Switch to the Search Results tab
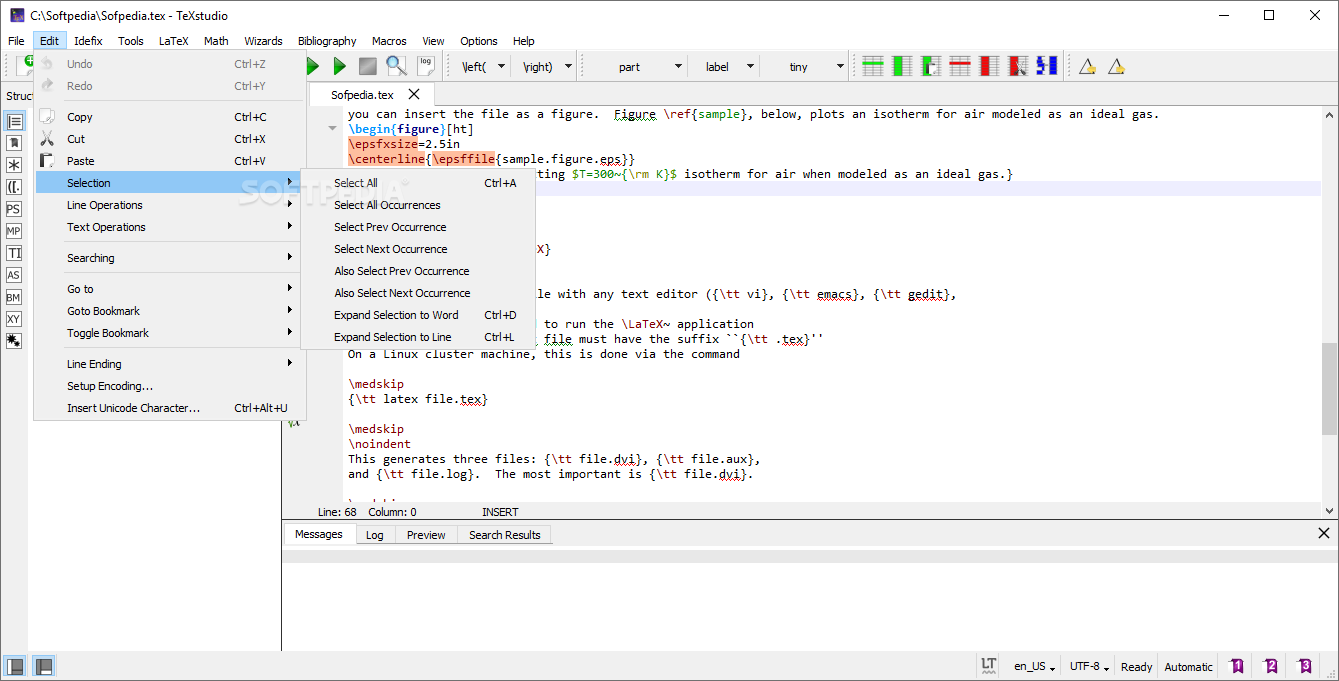 point(504,535)
